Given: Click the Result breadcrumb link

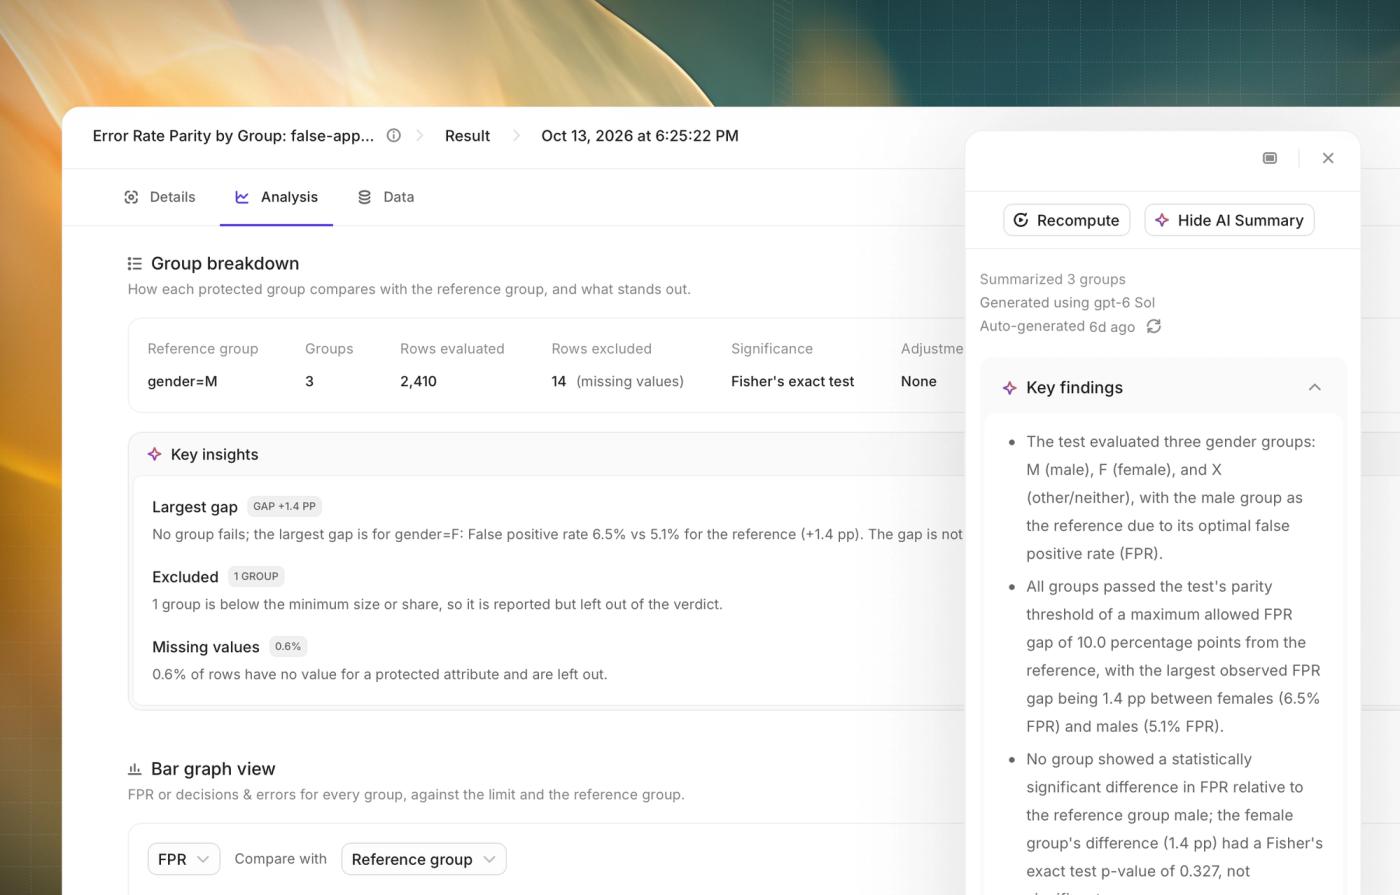Looking at the screenshot, I should (467, 136).
